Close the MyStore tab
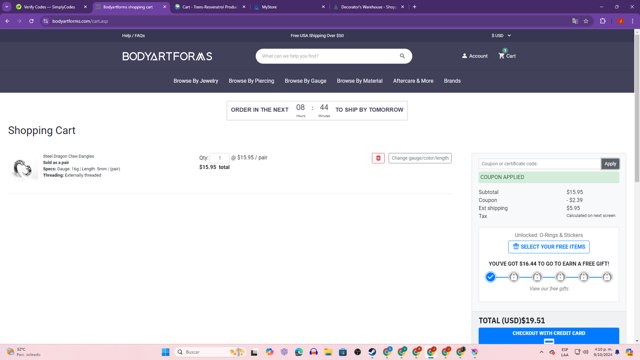 (323, 7)
